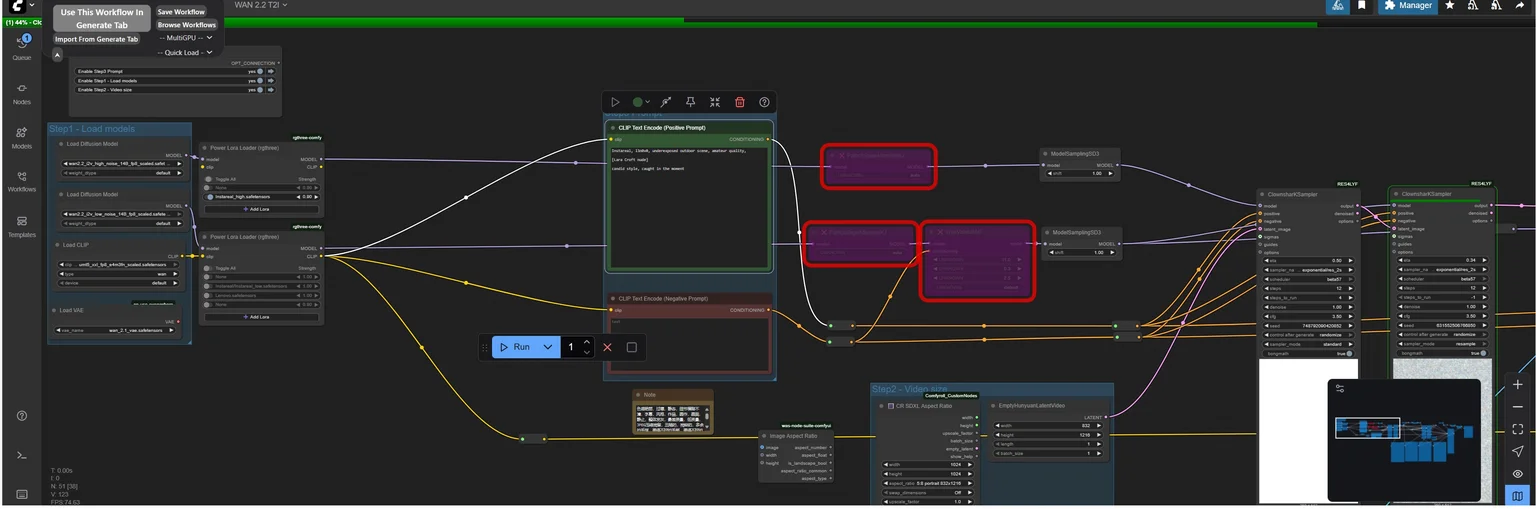This screenshot has height=509, width=1536.
Task: Open the Manager button
Action: click(1407, 5)
